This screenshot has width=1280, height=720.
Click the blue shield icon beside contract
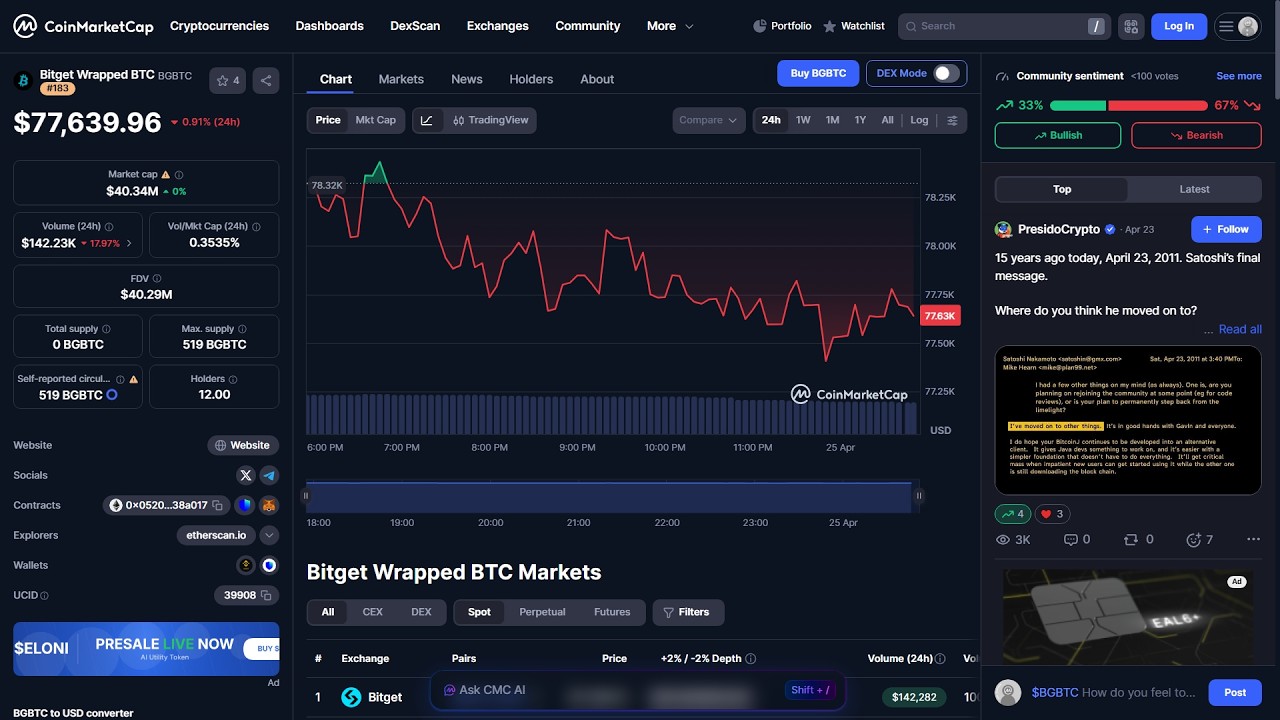pyautogui.click(x=245, y=505)
